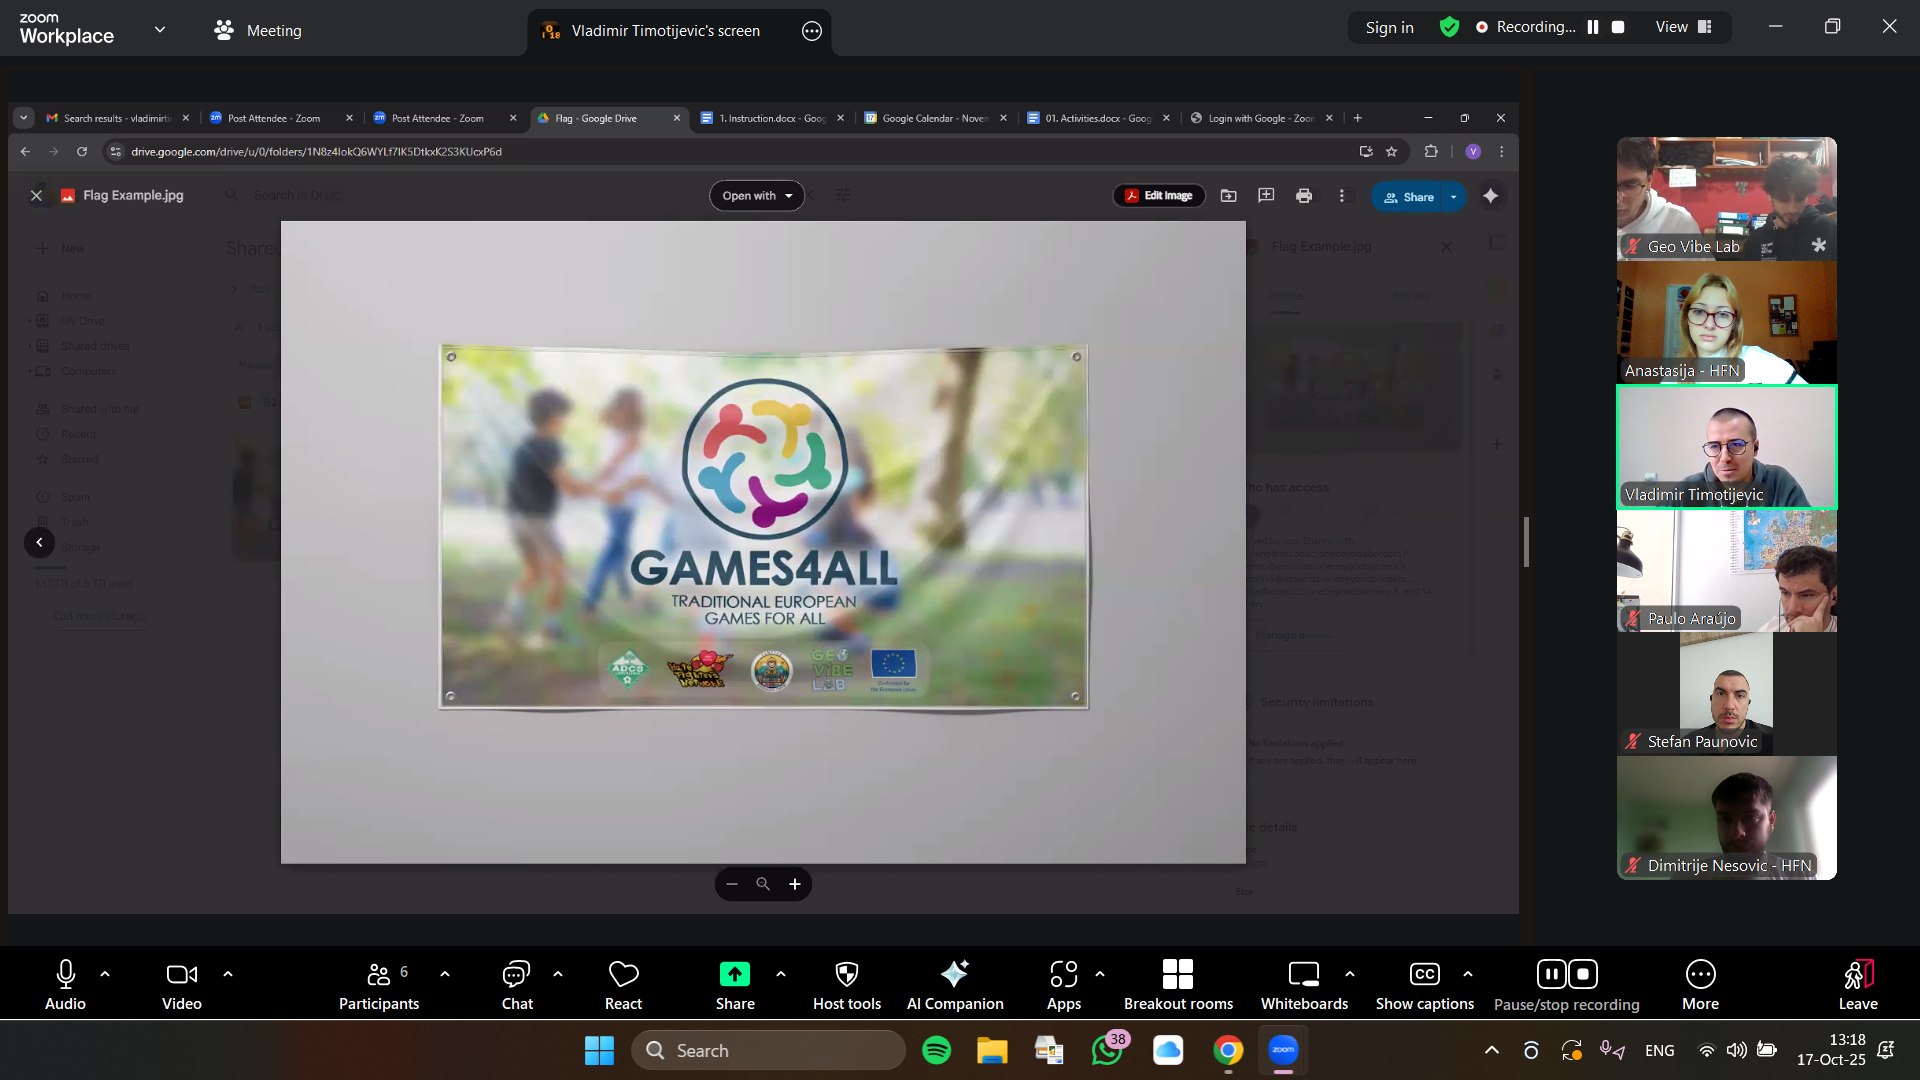Viewport: 1920px width, 1080px height.
Task: Switch to the Flag - Google Drive tab
Action: pos(608,118)
